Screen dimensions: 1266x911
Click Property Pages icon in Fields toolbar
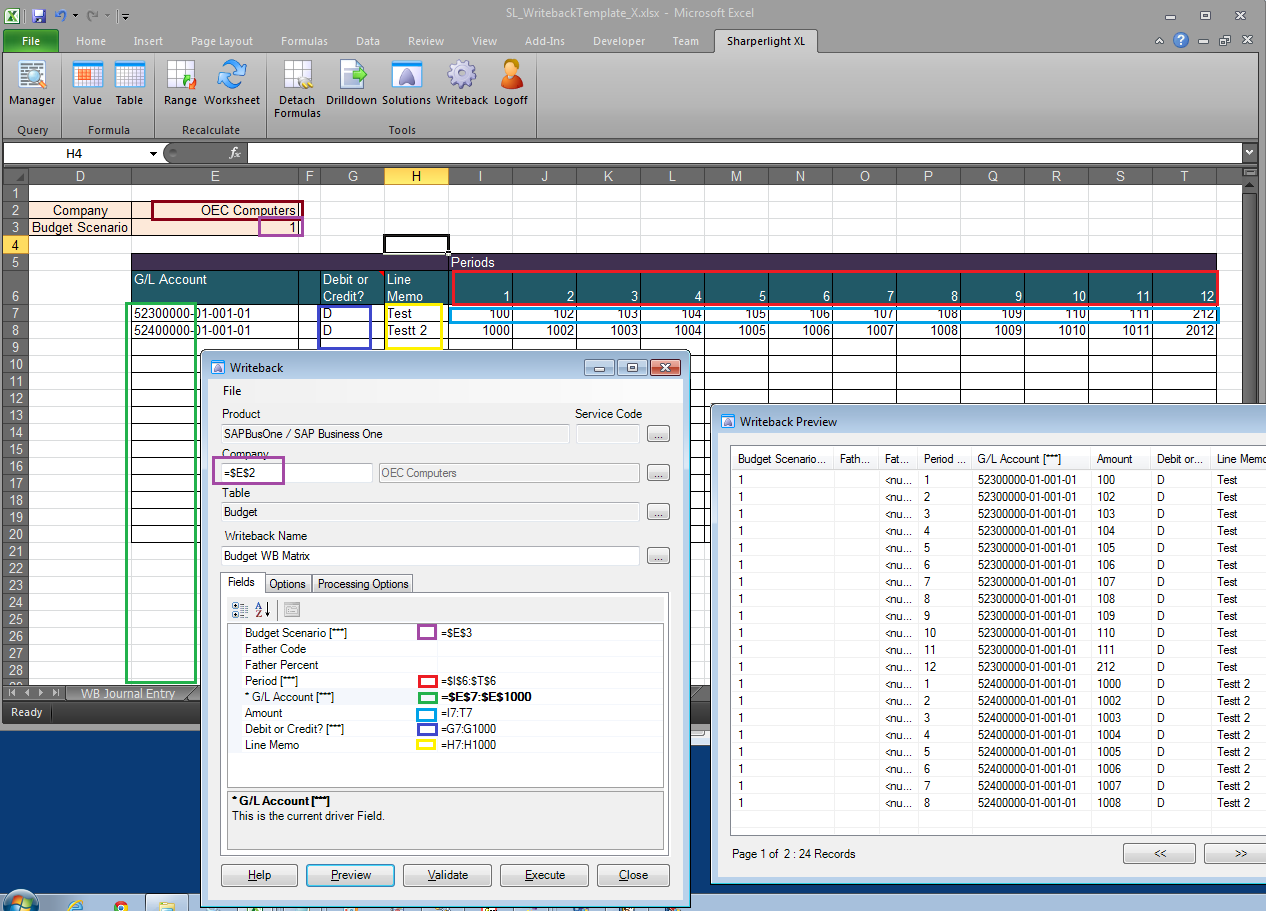(292, 610)
